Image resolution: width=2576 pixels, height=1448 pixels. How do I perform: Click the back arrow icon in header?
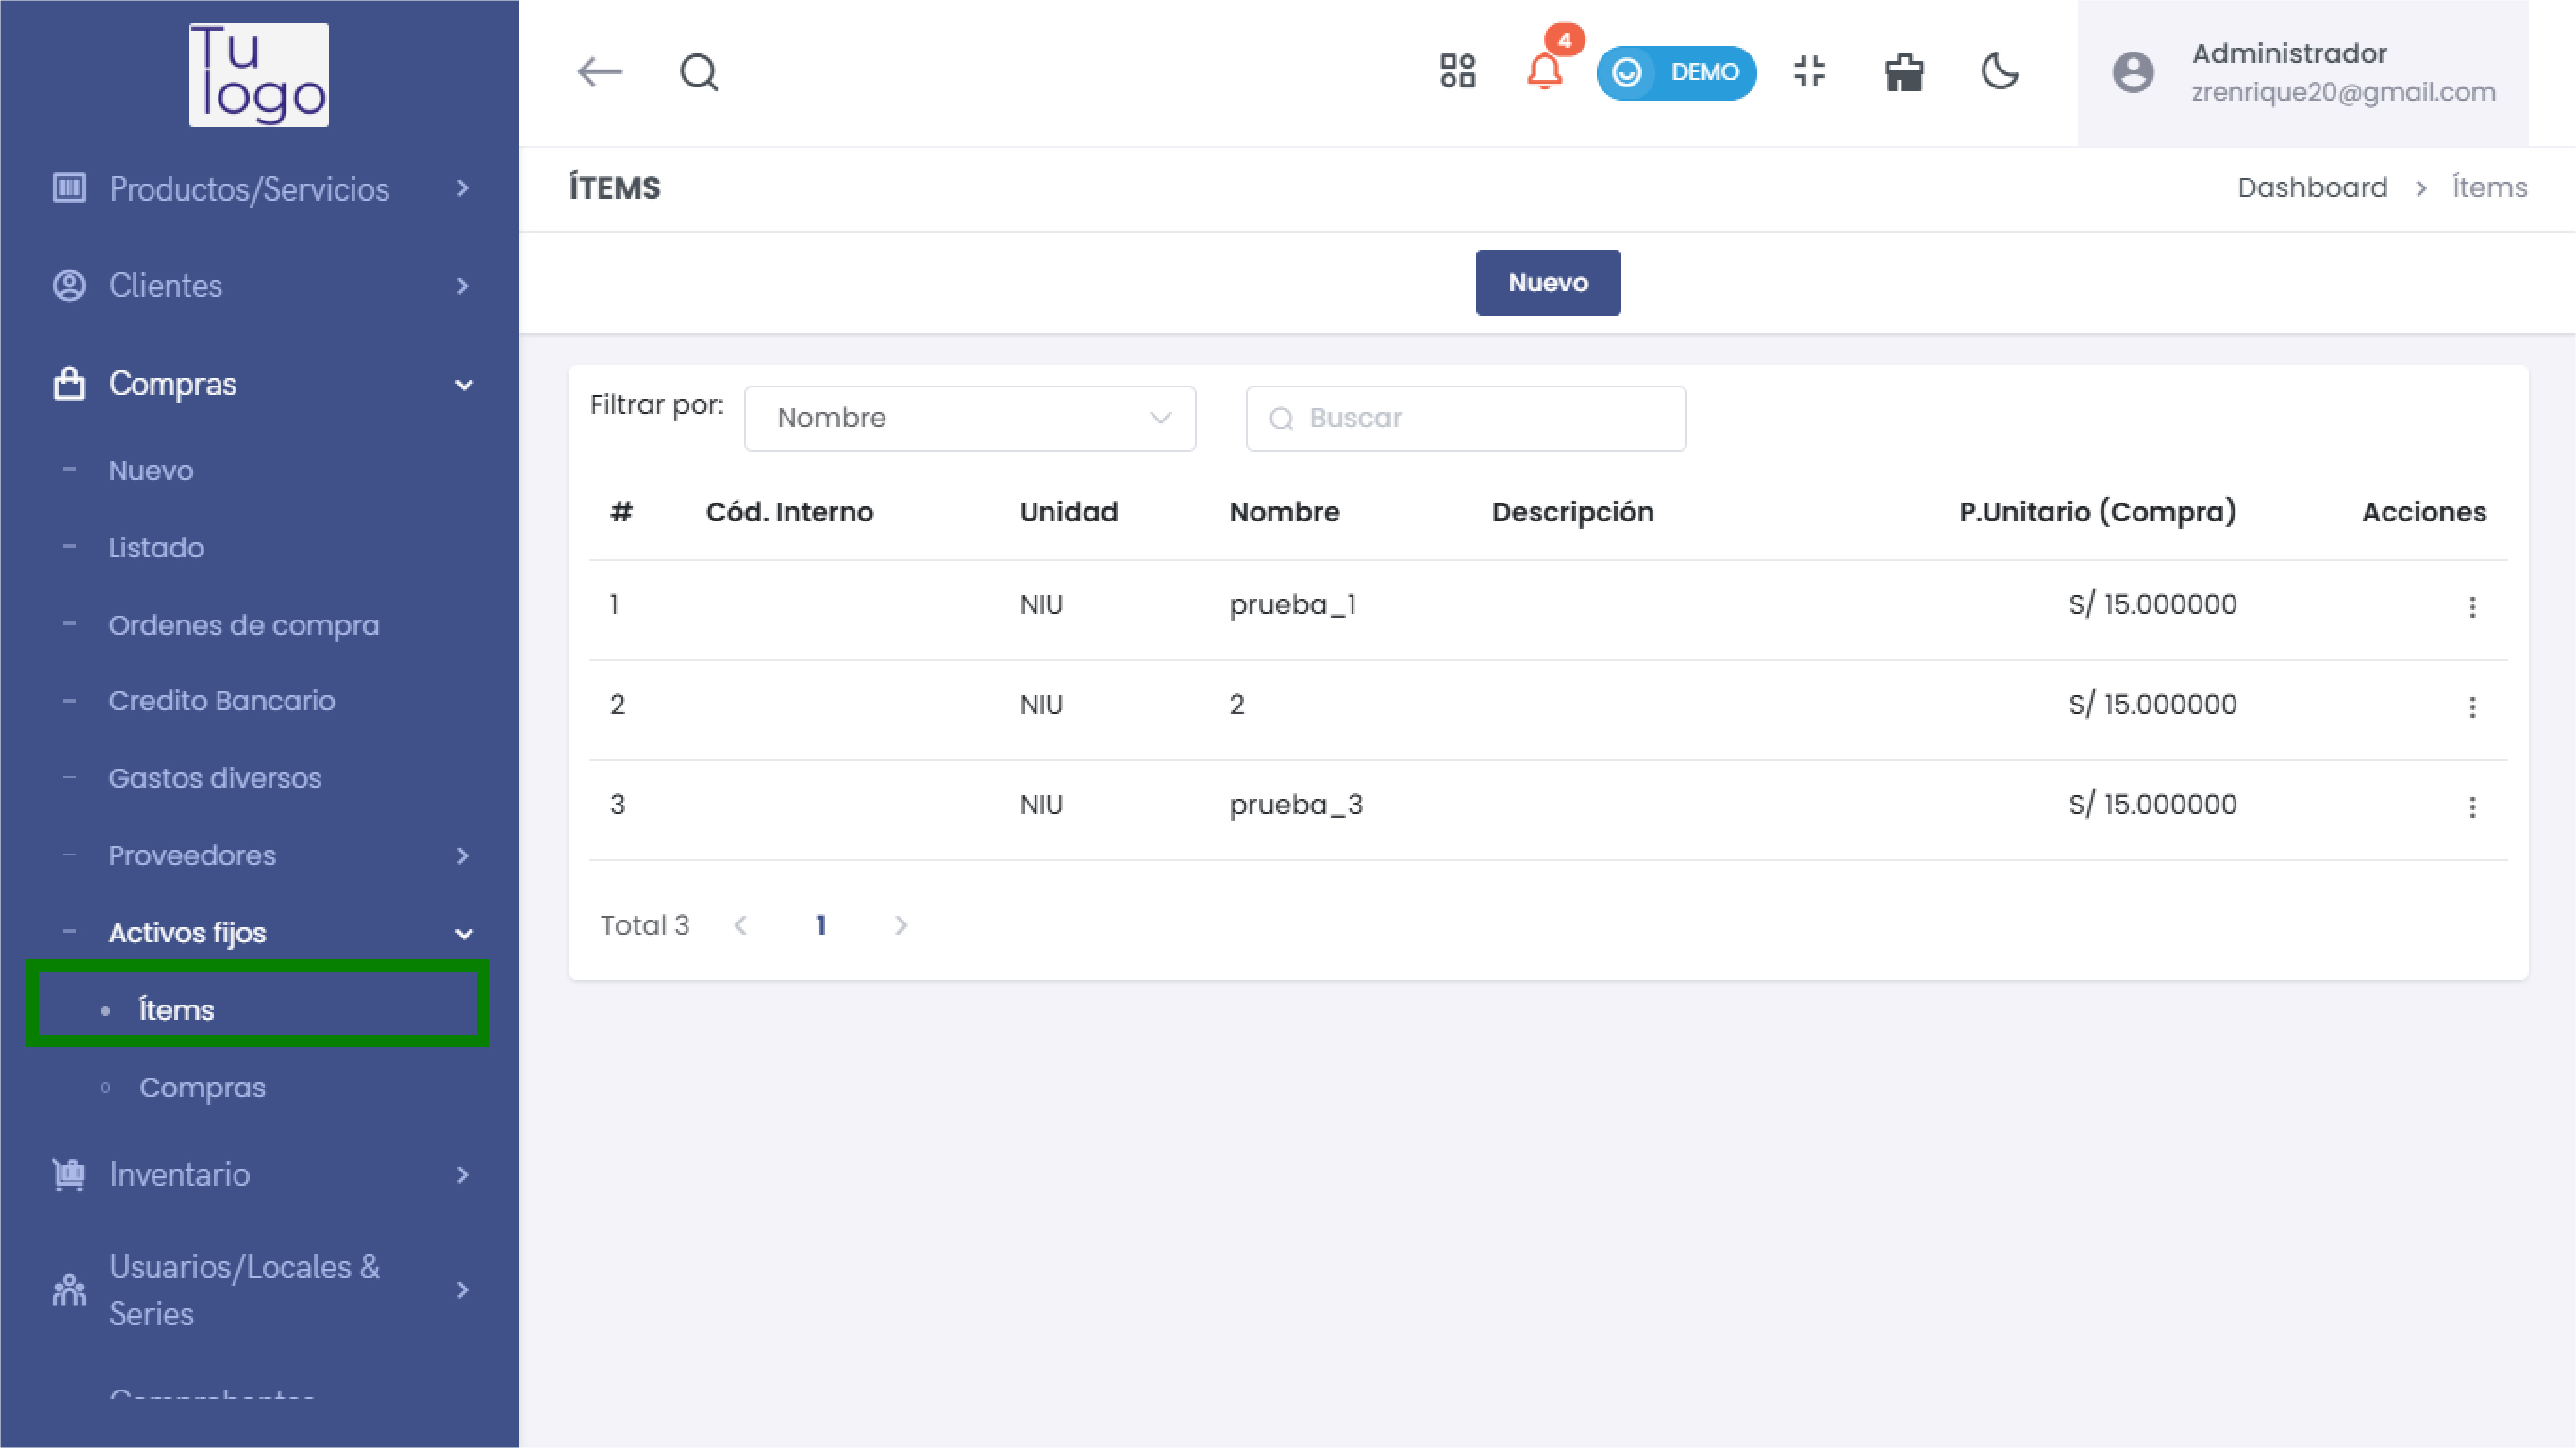click(600, 72)
